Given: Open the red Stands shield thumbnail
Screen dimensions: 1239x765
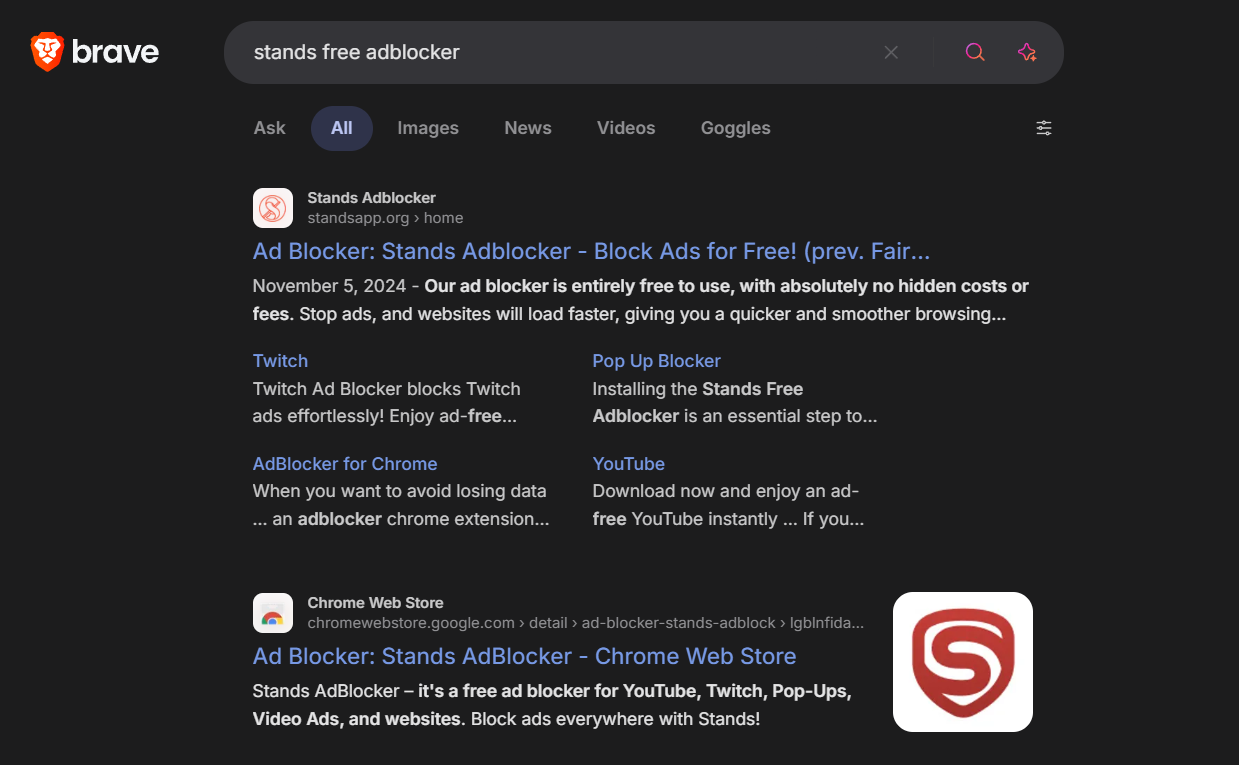Looking at the screenshot, I should [962, 662].
